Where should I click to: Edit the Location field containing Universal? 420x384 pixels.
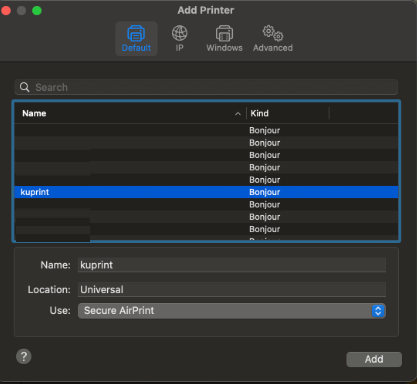click(232, 289)
